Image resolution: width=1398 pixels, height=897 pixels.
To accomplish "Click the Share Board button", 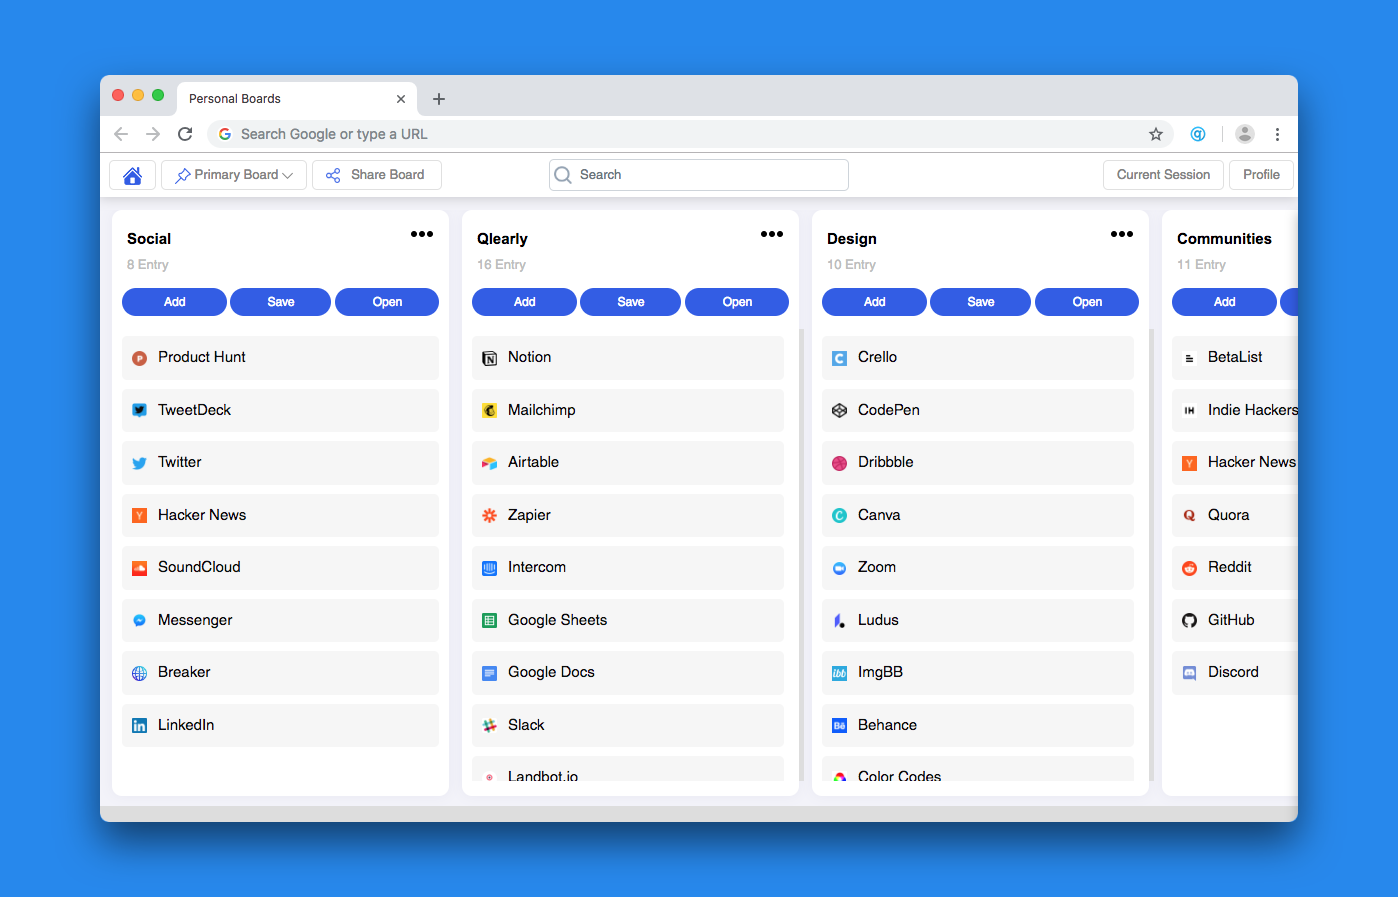I will [x=377, y=175].
